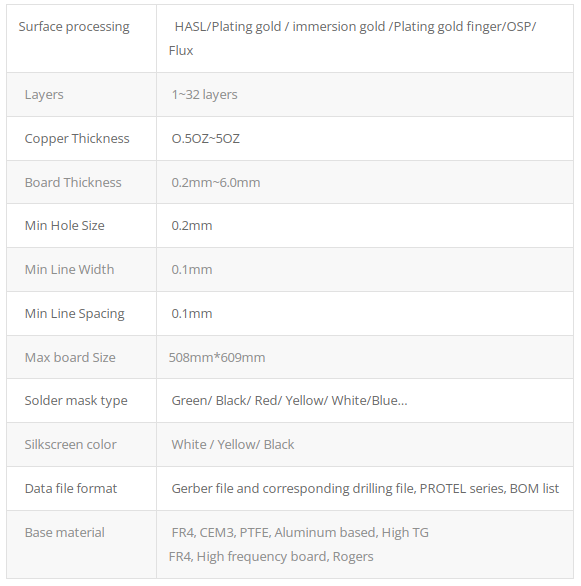Click the Board Thickness label
The width and height of the screenshot is (581, 586).
coord(73,182)
